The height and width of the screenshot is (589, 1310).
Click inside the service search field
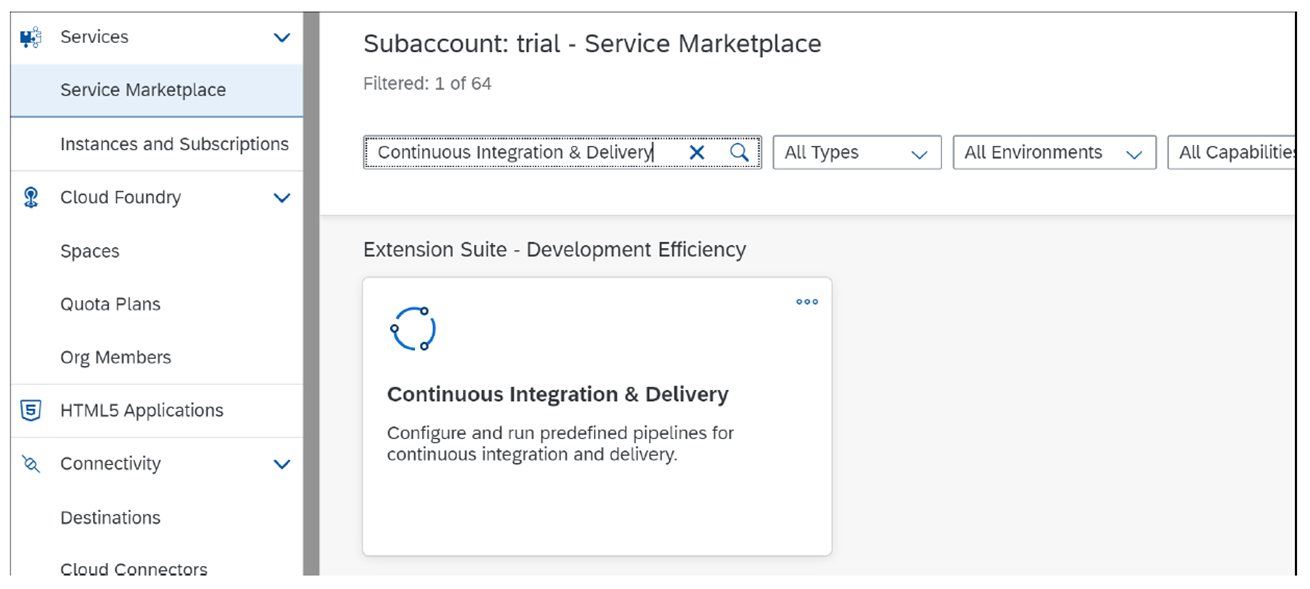(x=520, y=152)
